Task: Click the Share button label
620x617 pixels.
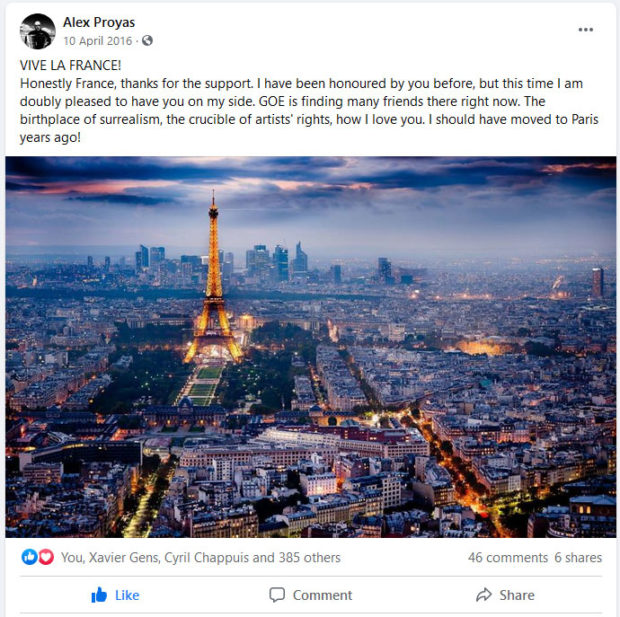Action: (517, 595)
